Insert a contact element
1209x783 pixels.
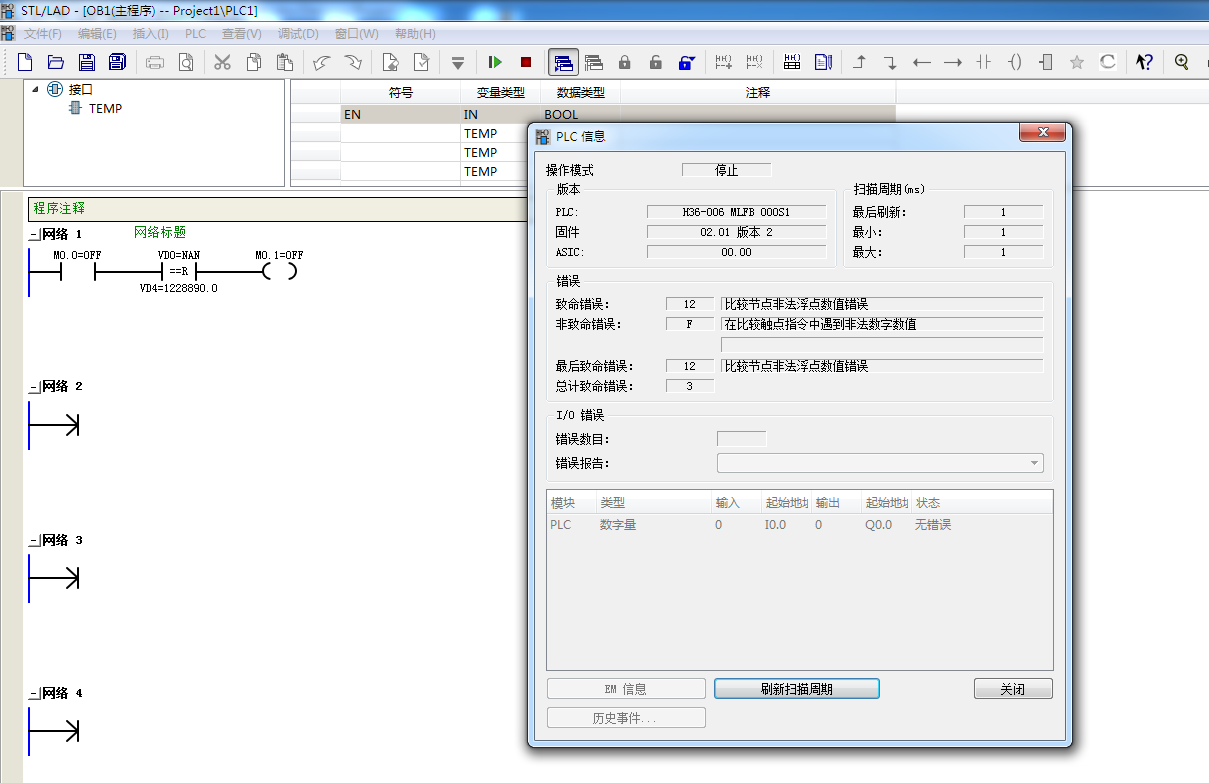[x=984, y=62]
